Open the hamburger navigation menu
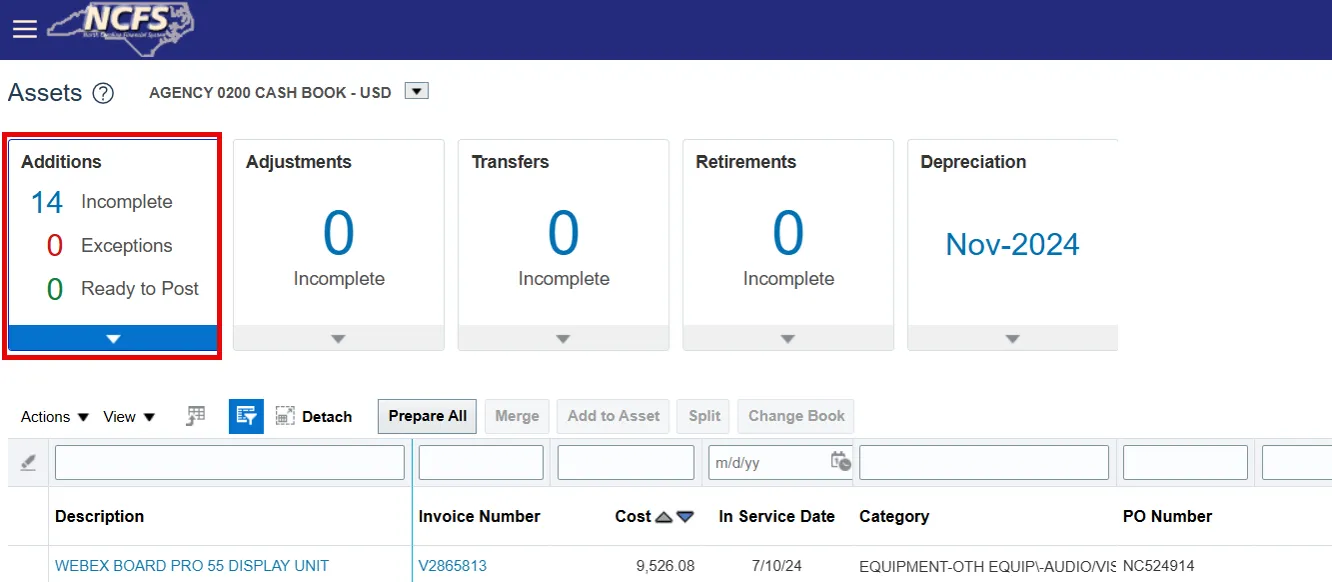 pos(25,29)
